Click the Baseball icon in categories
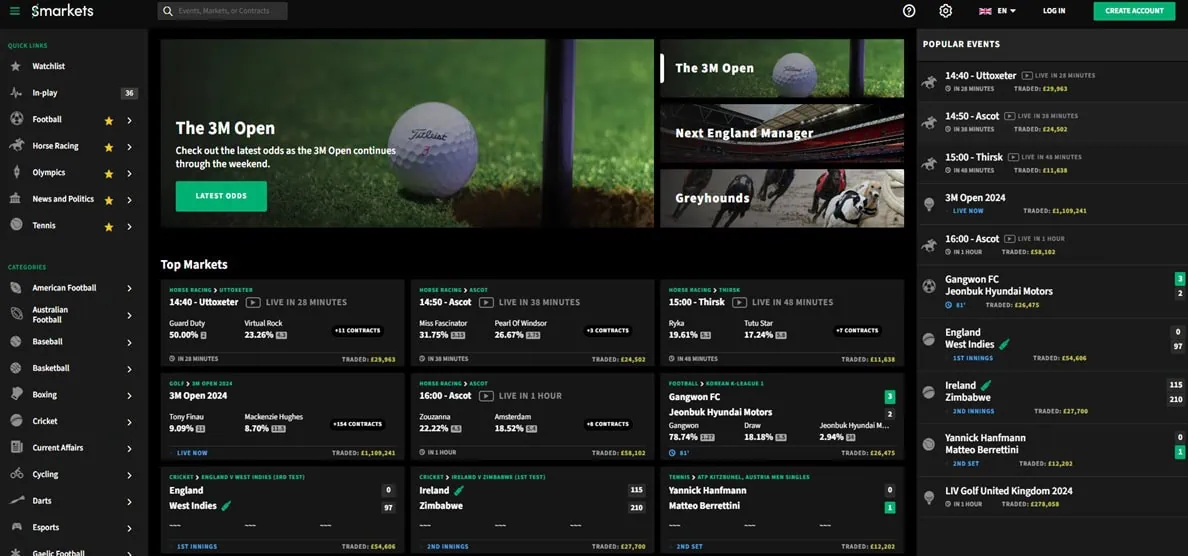This screenshot has width=1188, height=556. click(16, 342)
